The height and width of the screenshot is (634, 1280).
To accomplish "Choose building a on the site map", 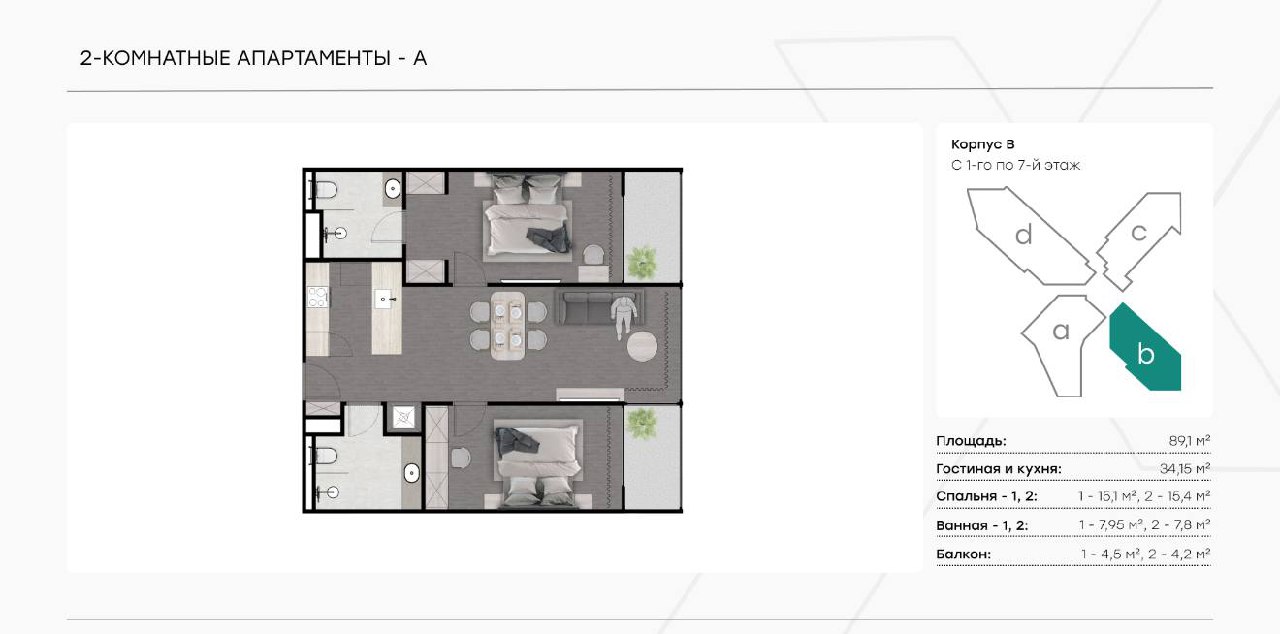I will (x=1061, y=335).
